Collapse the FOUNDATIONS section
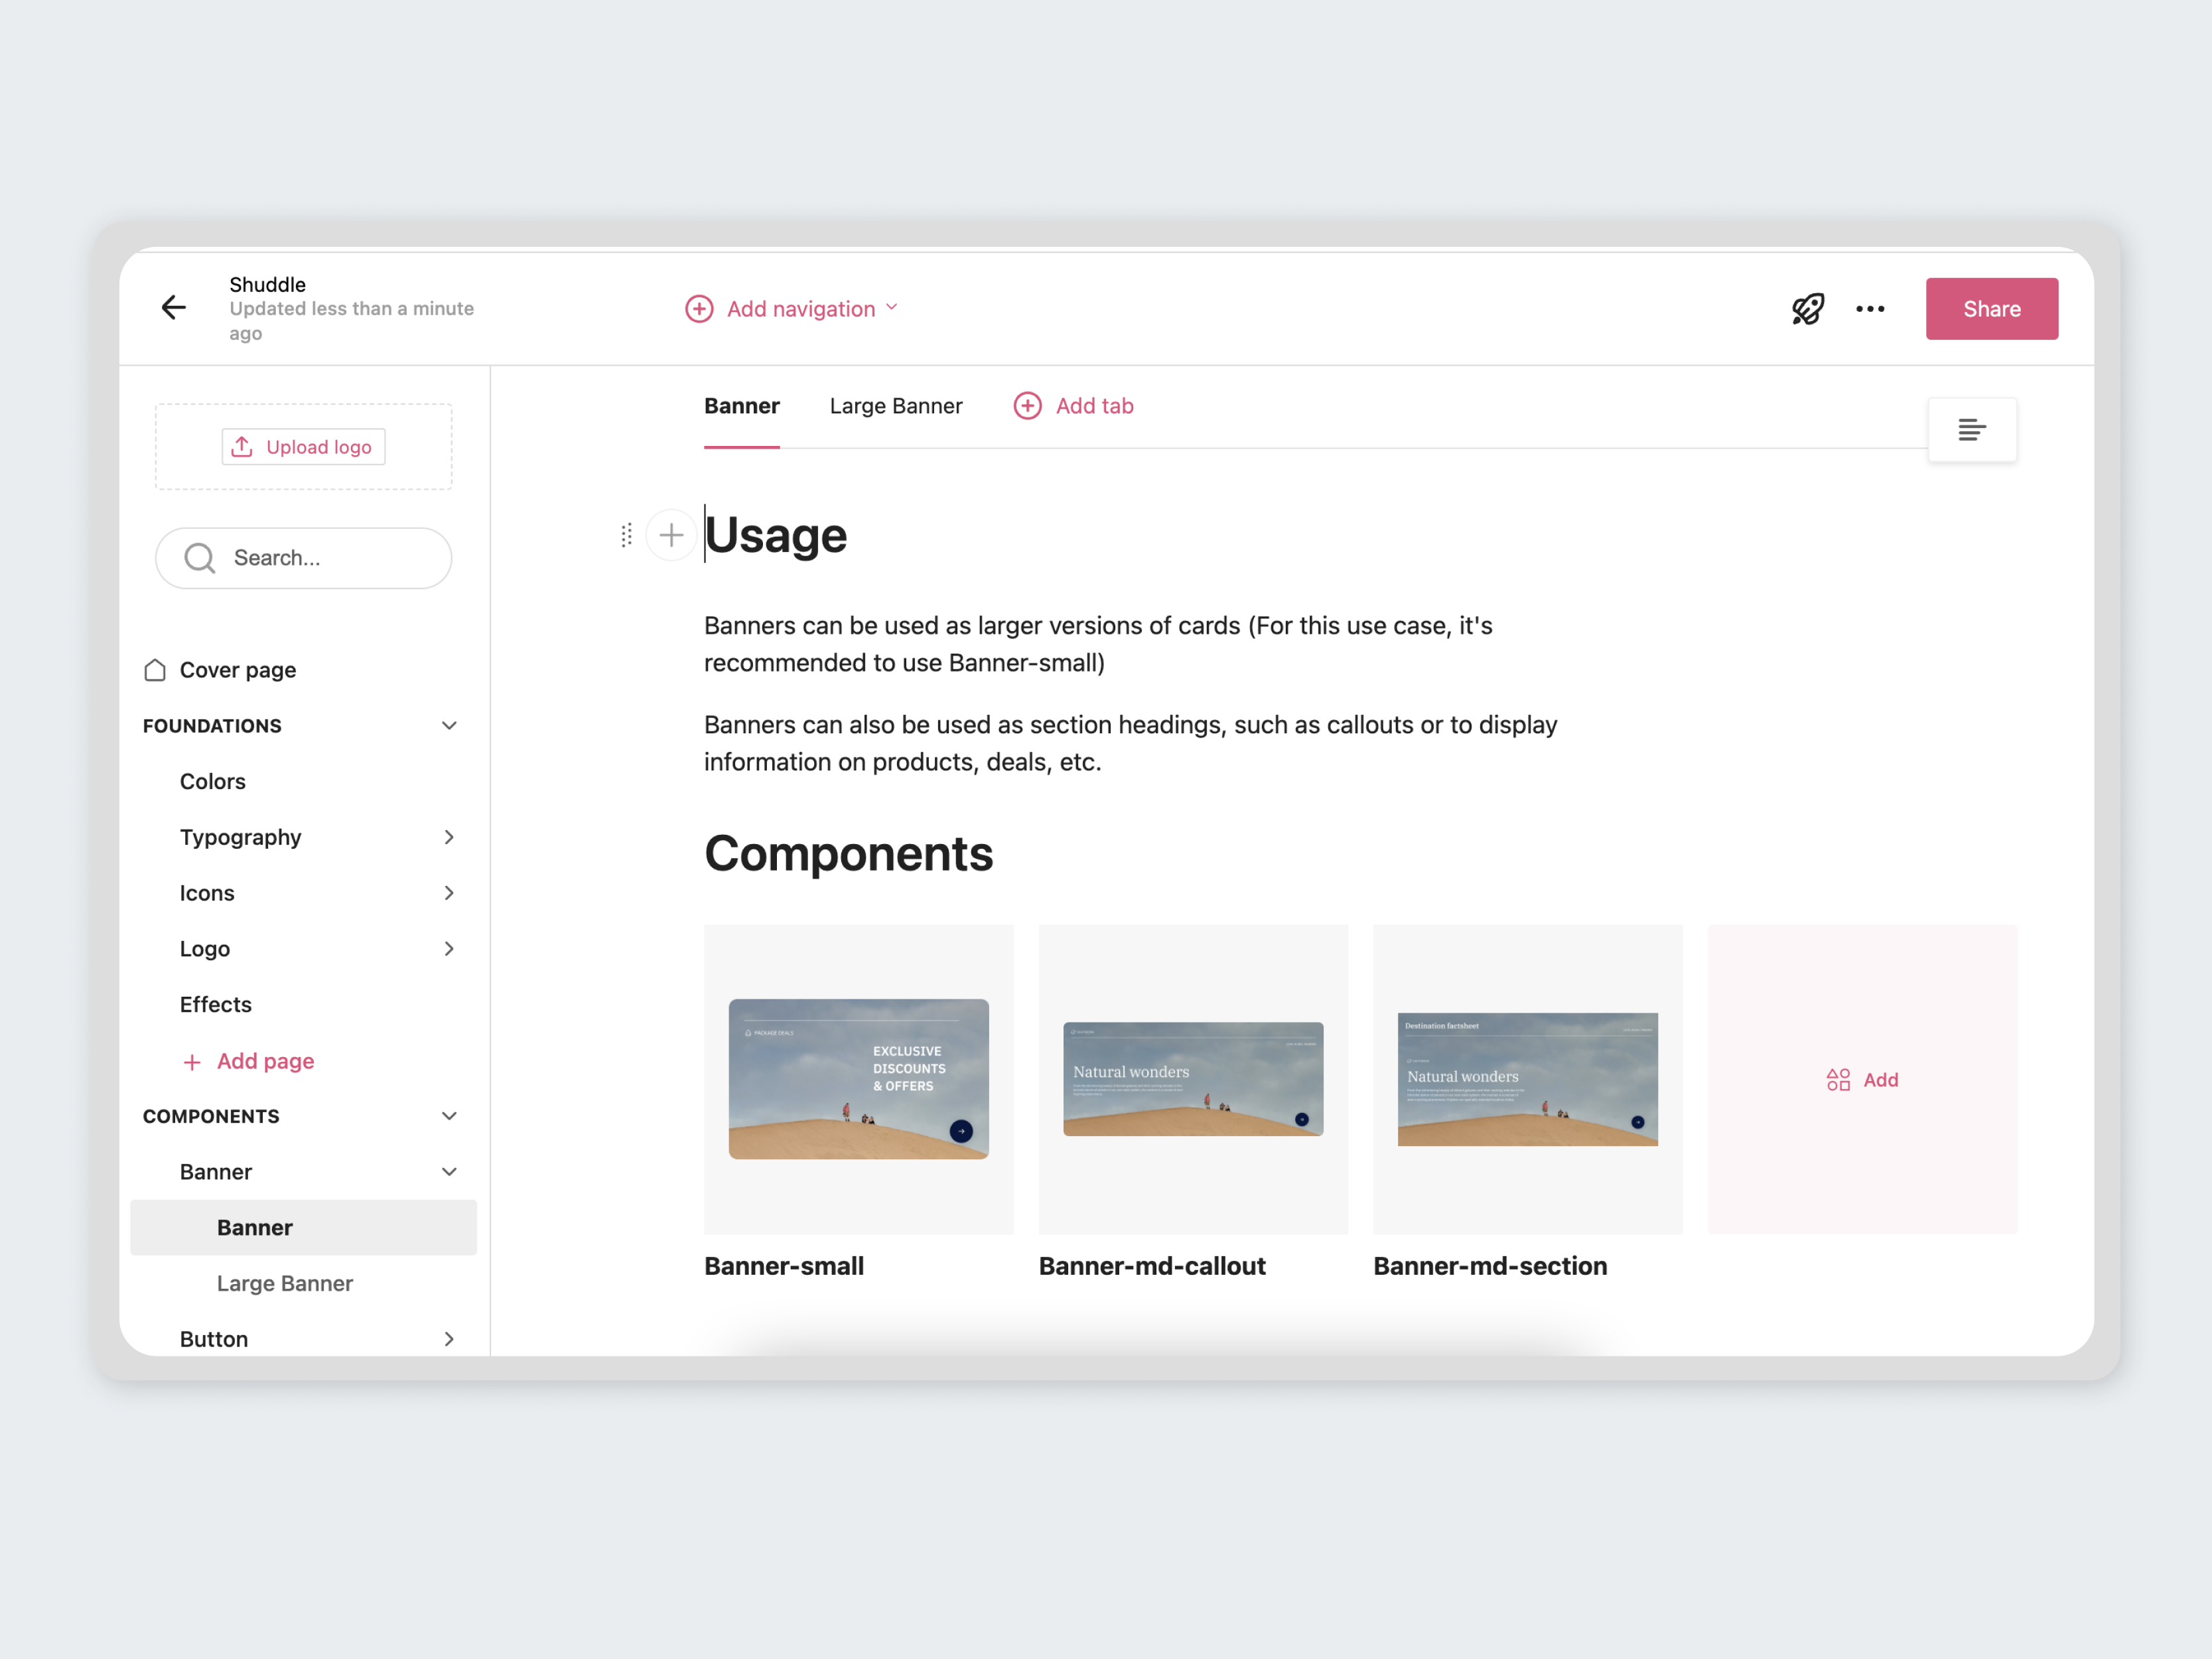Image resolution: width=2212 pixels, height=1659 pixels. click(x=449, y=726)
